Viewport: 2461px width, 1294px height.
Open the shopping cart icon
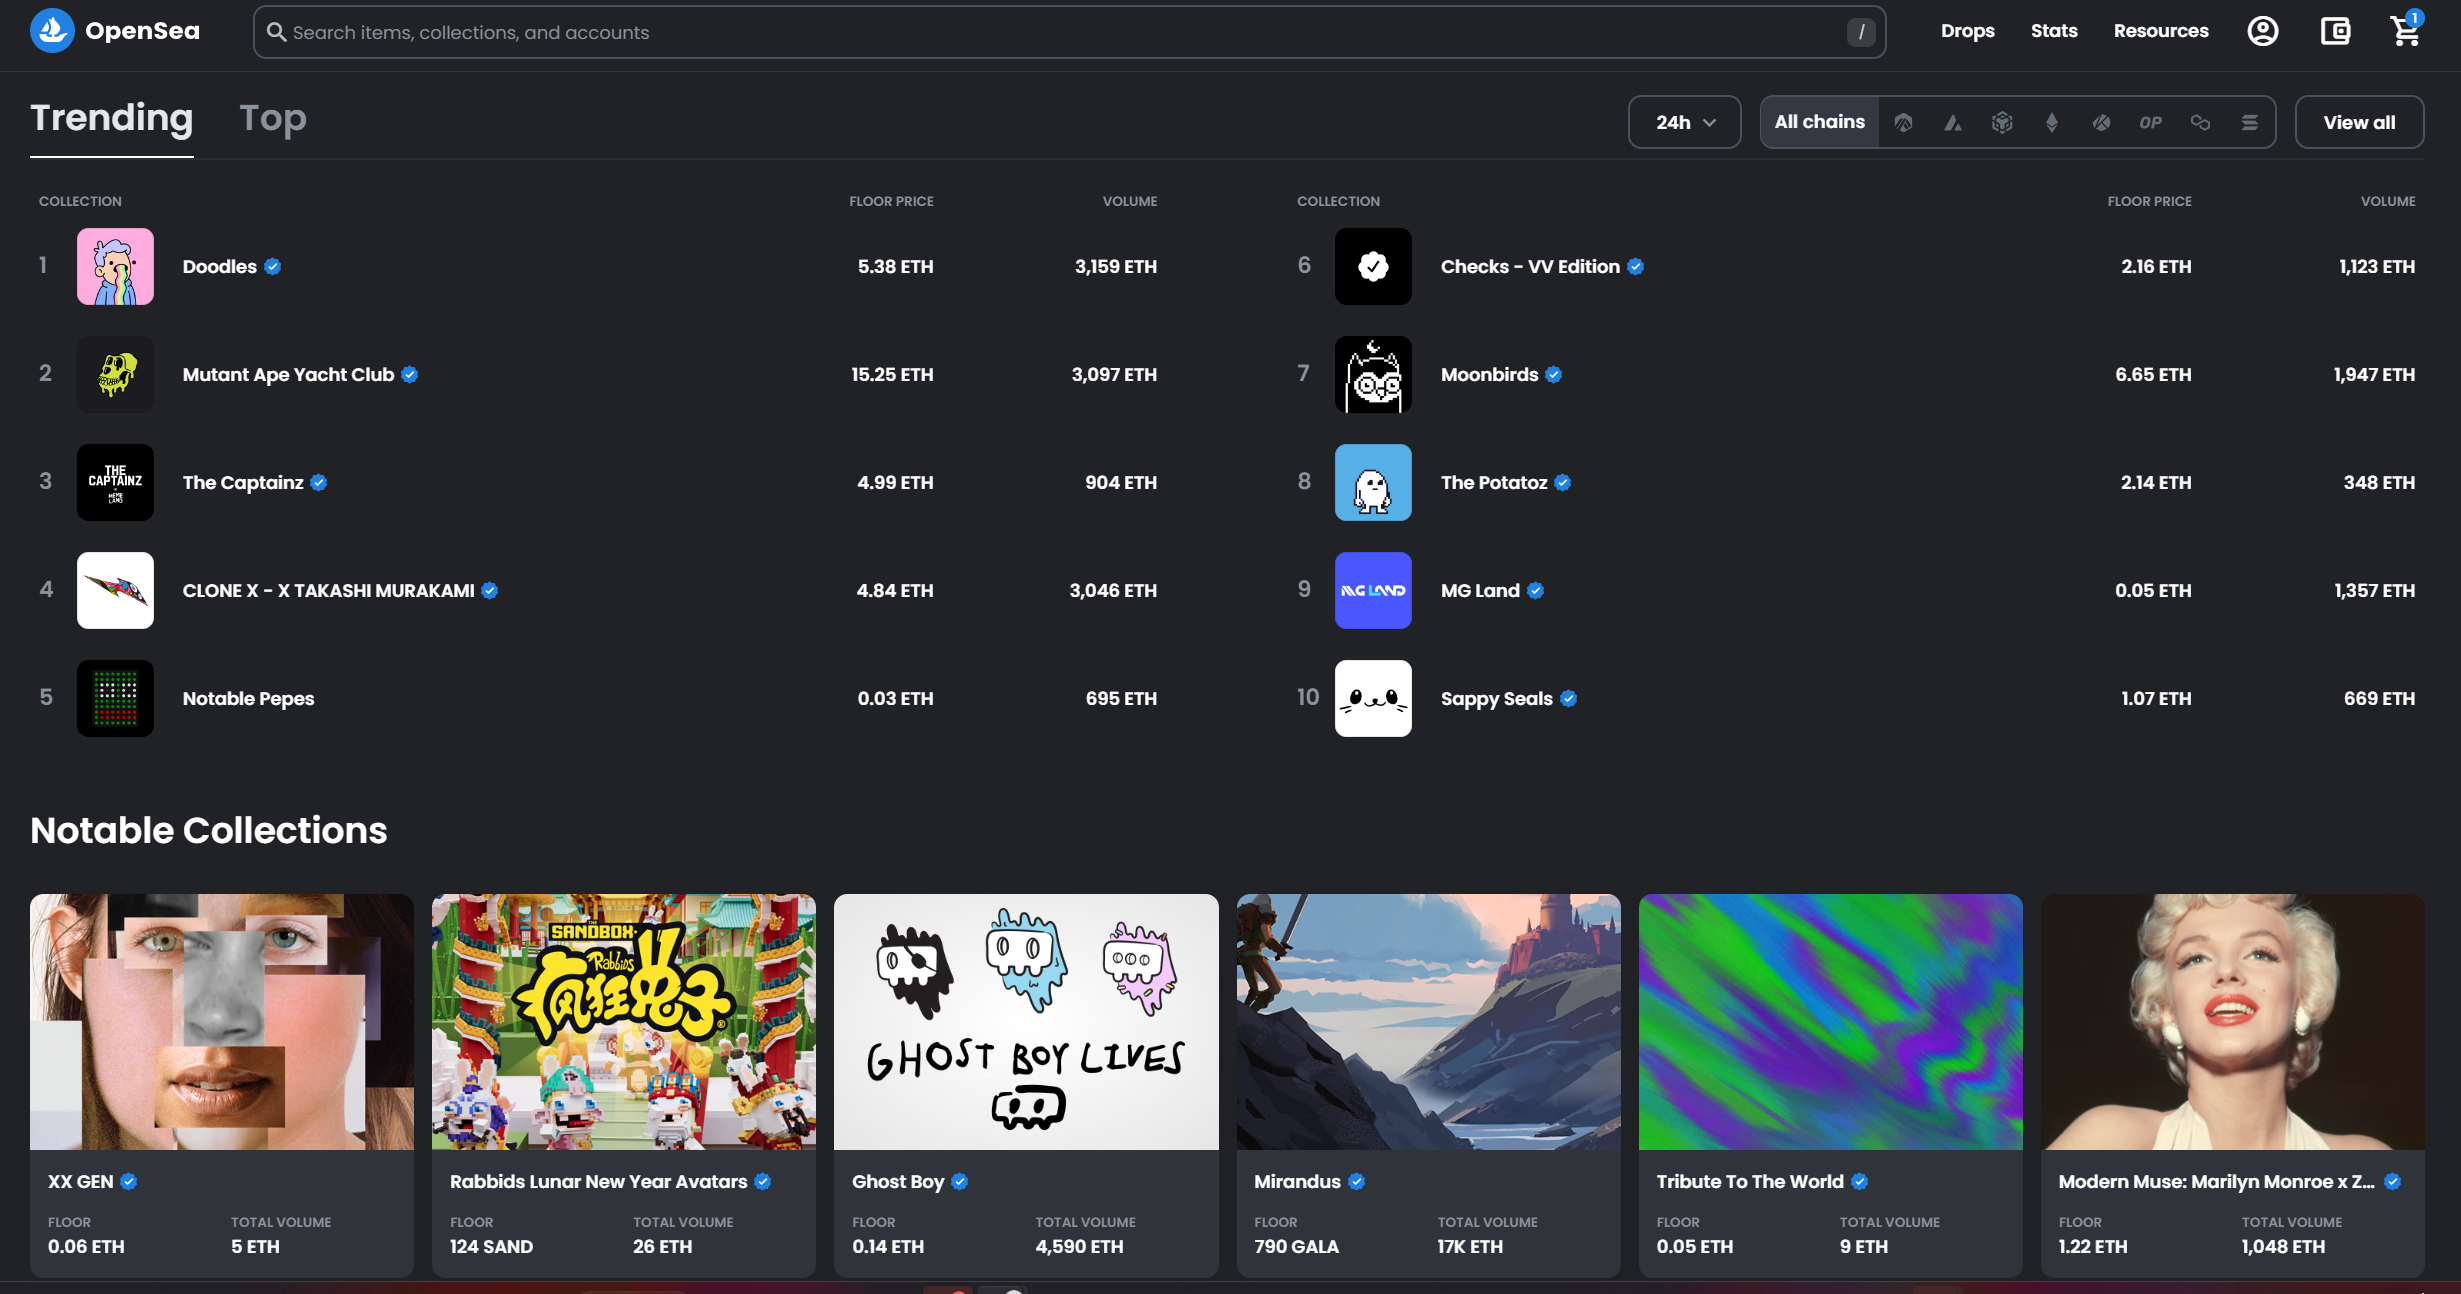pyautogui.click(x=2405, y=31)
